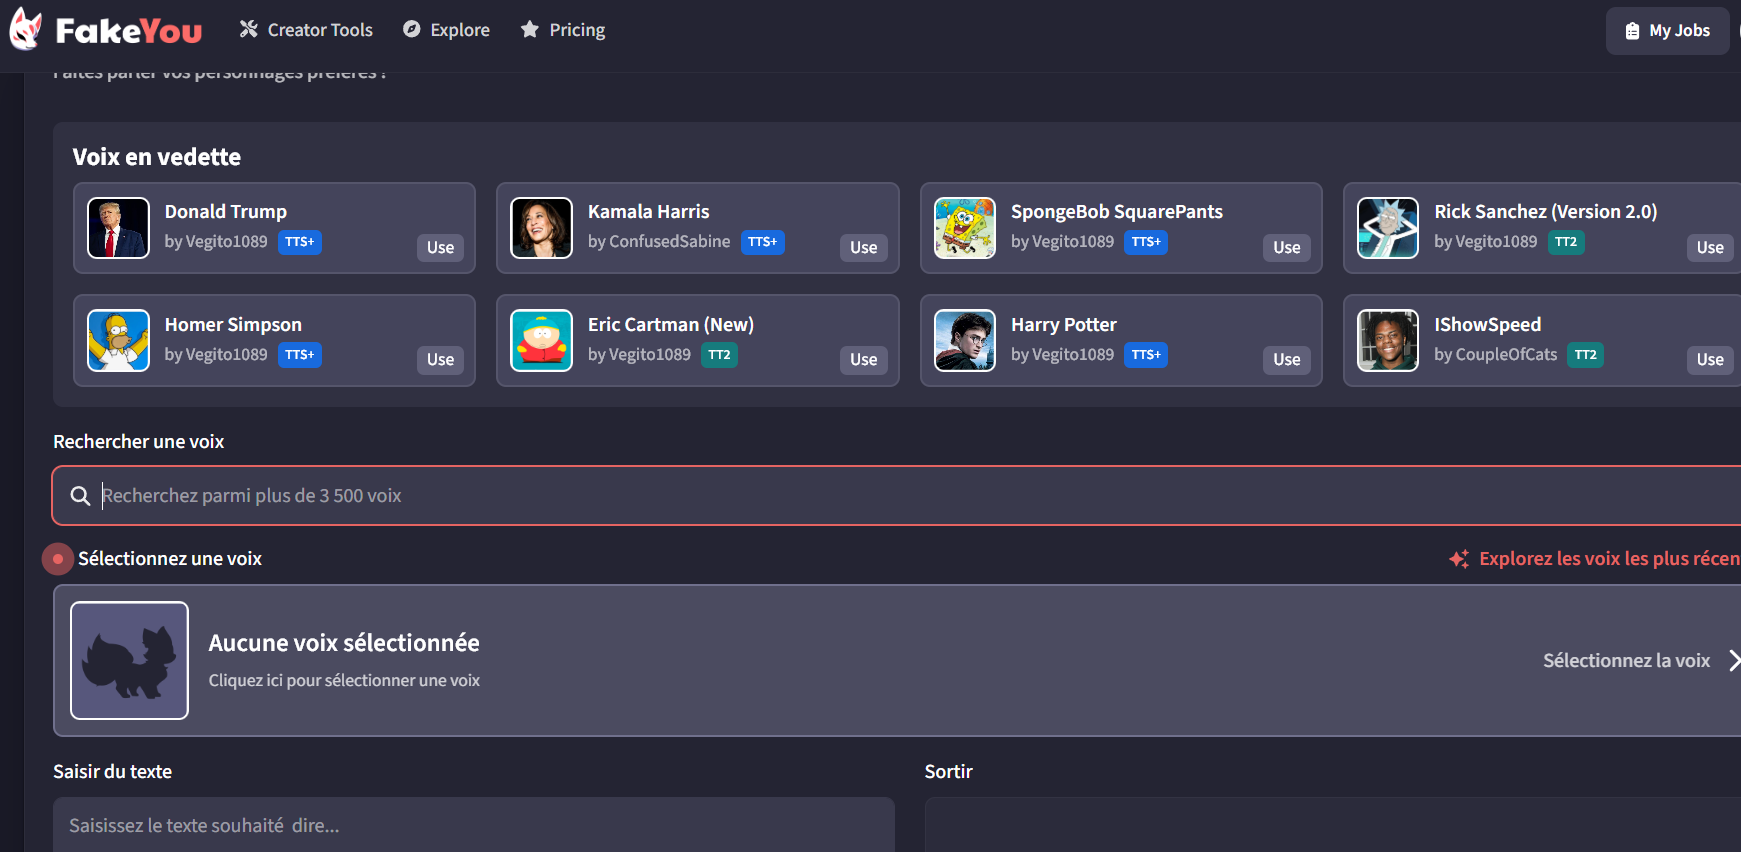The width and height of the screenshot is (1741, 852).
Task: Click the sparkle icon beside Explorez les voix
Action: click(x=1459, y=559)
